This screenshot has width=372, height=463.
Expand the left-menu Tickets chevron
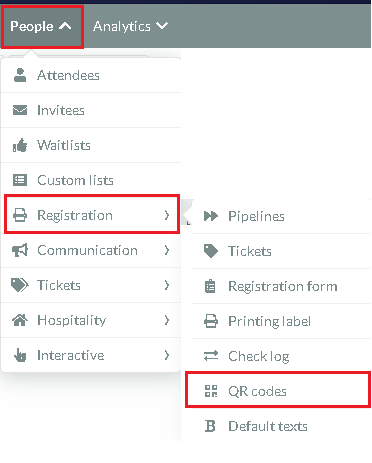tap(167, 285)
